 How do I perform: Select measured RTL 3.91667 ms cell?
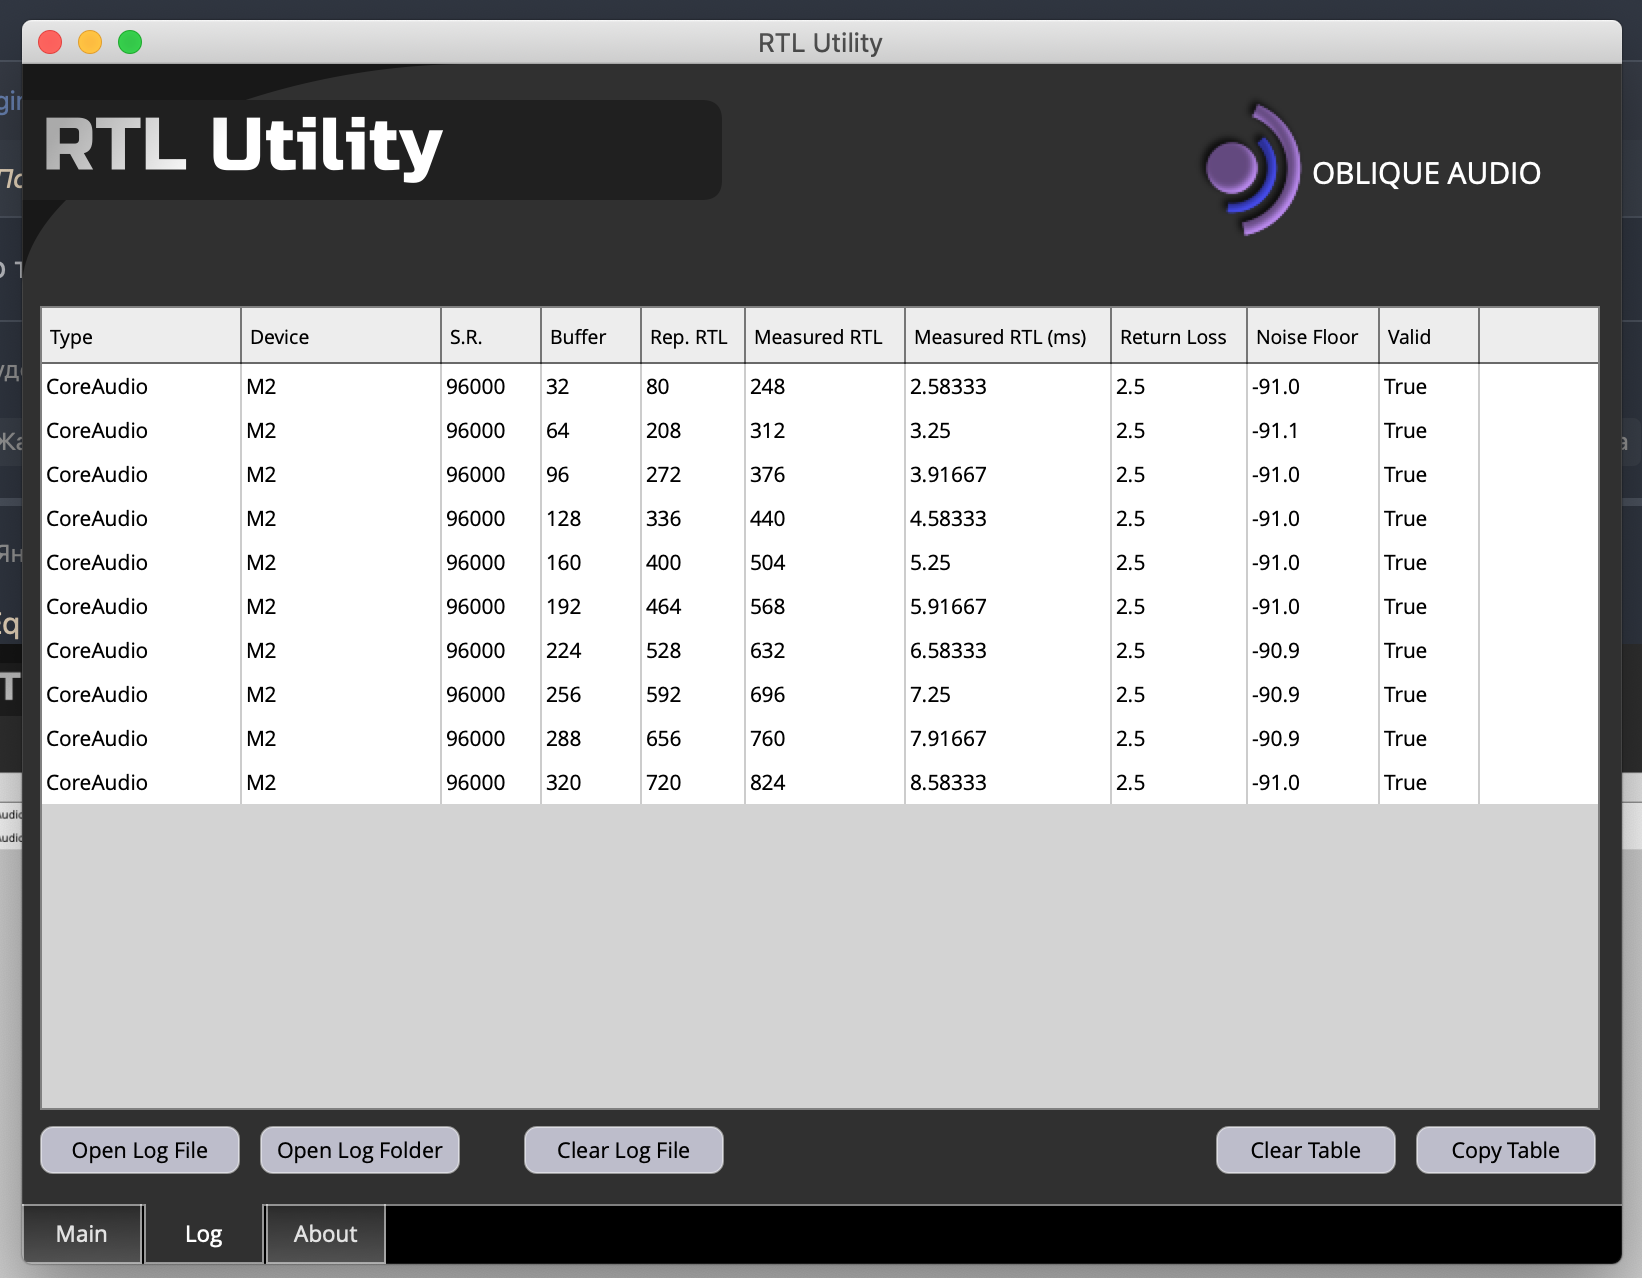[x=1008, y=474]
